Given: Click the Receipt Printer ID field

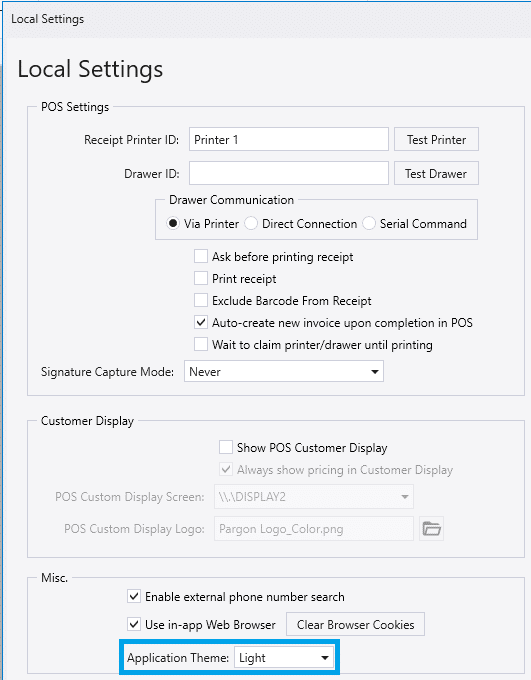Looking at the screenshot, I should 288,139.
